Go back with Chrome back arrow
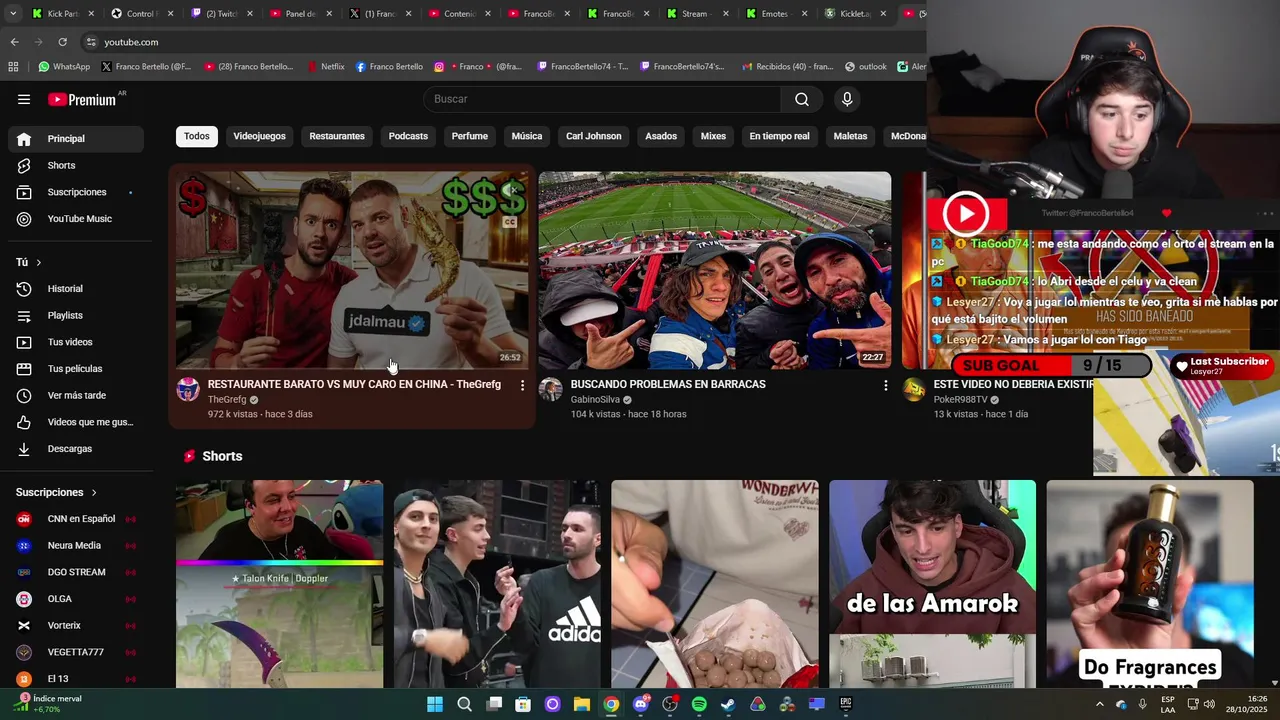Viewport: 1280px width, 720px height. point(14,42)
